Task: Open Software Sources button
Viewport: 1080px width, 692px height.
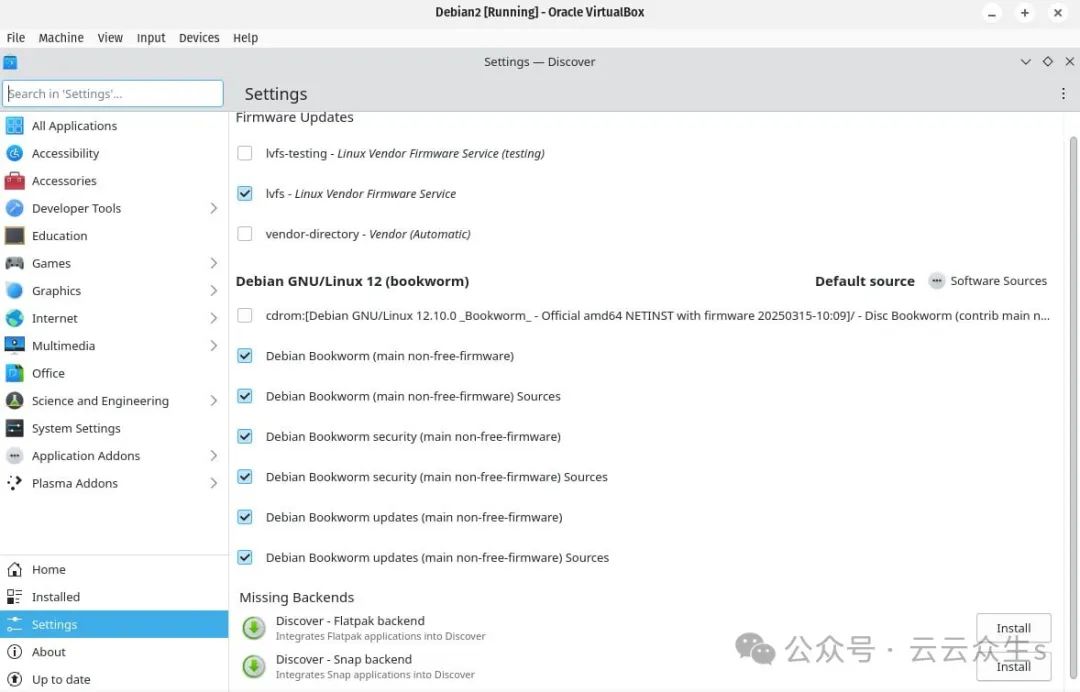Action: tap(988, 281)
